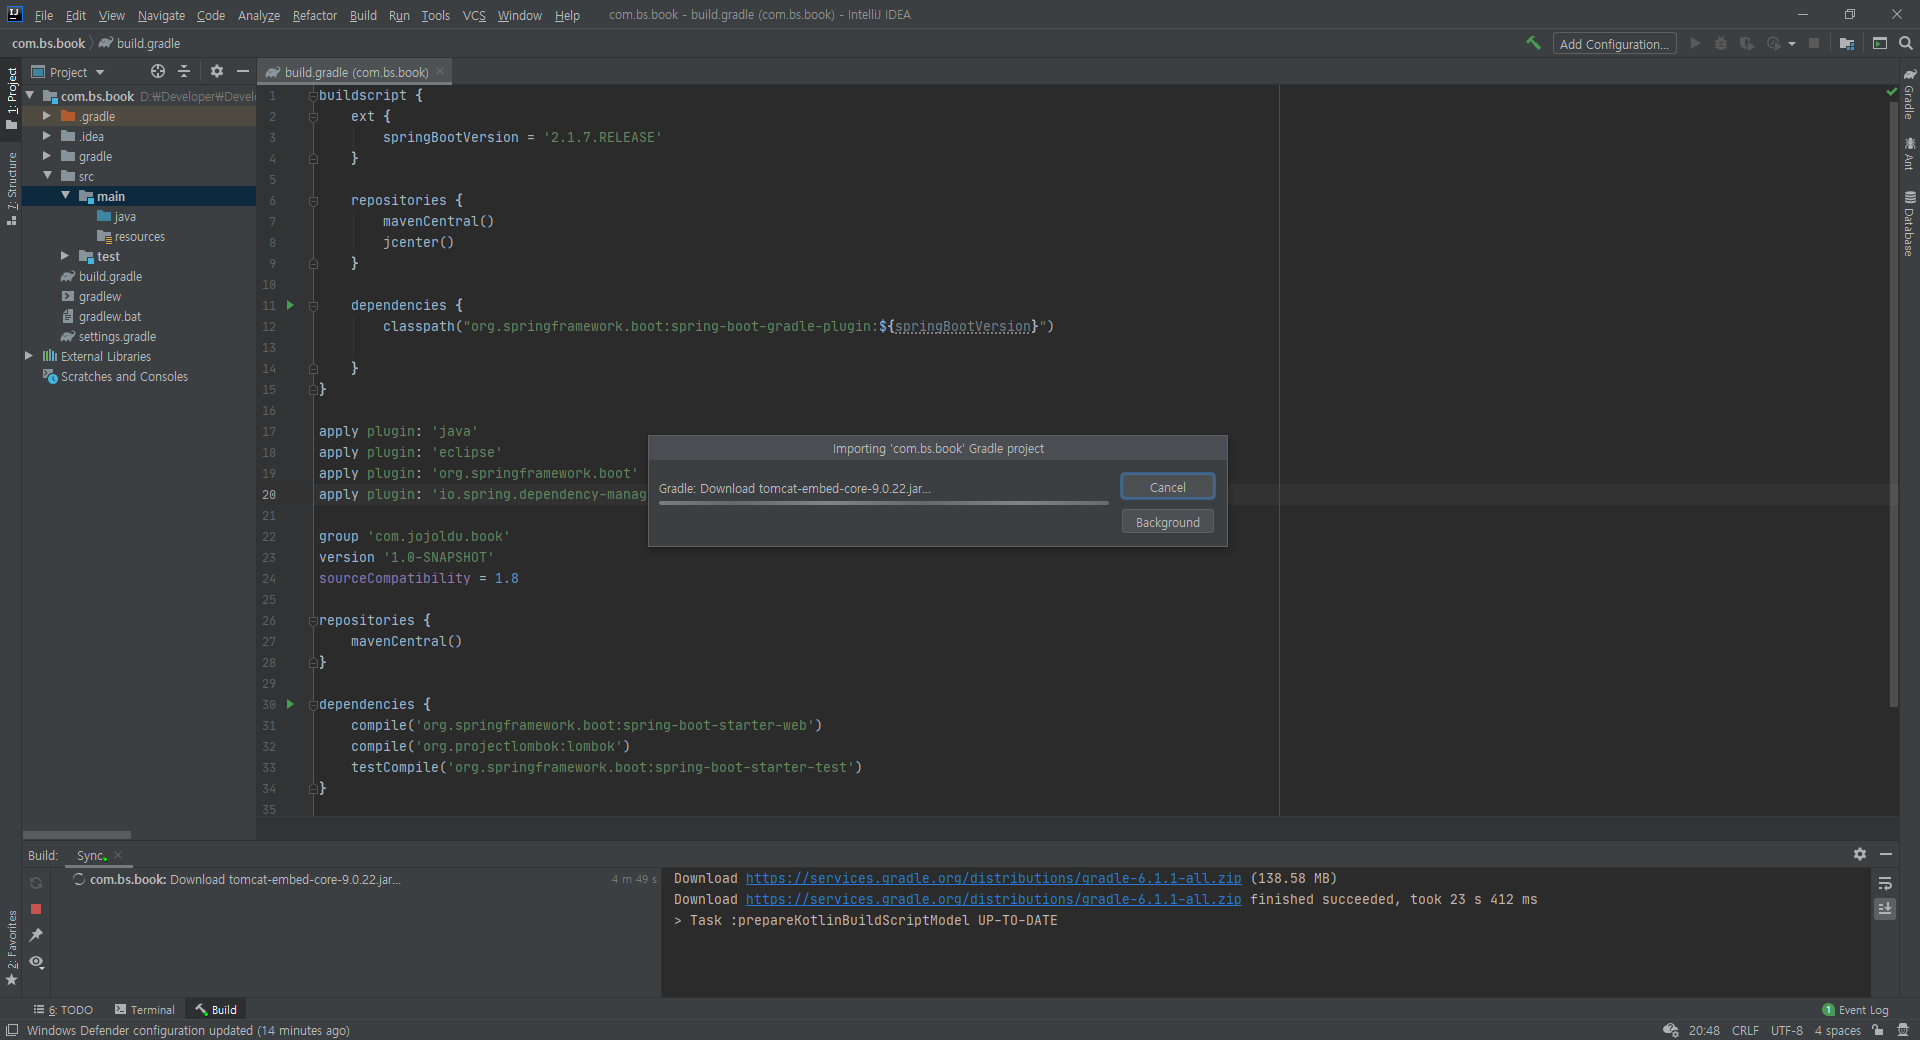The height and width of the screenshot is (1040, 1920).
Task: Collapse the main folder
Action: tap(65, 196)
